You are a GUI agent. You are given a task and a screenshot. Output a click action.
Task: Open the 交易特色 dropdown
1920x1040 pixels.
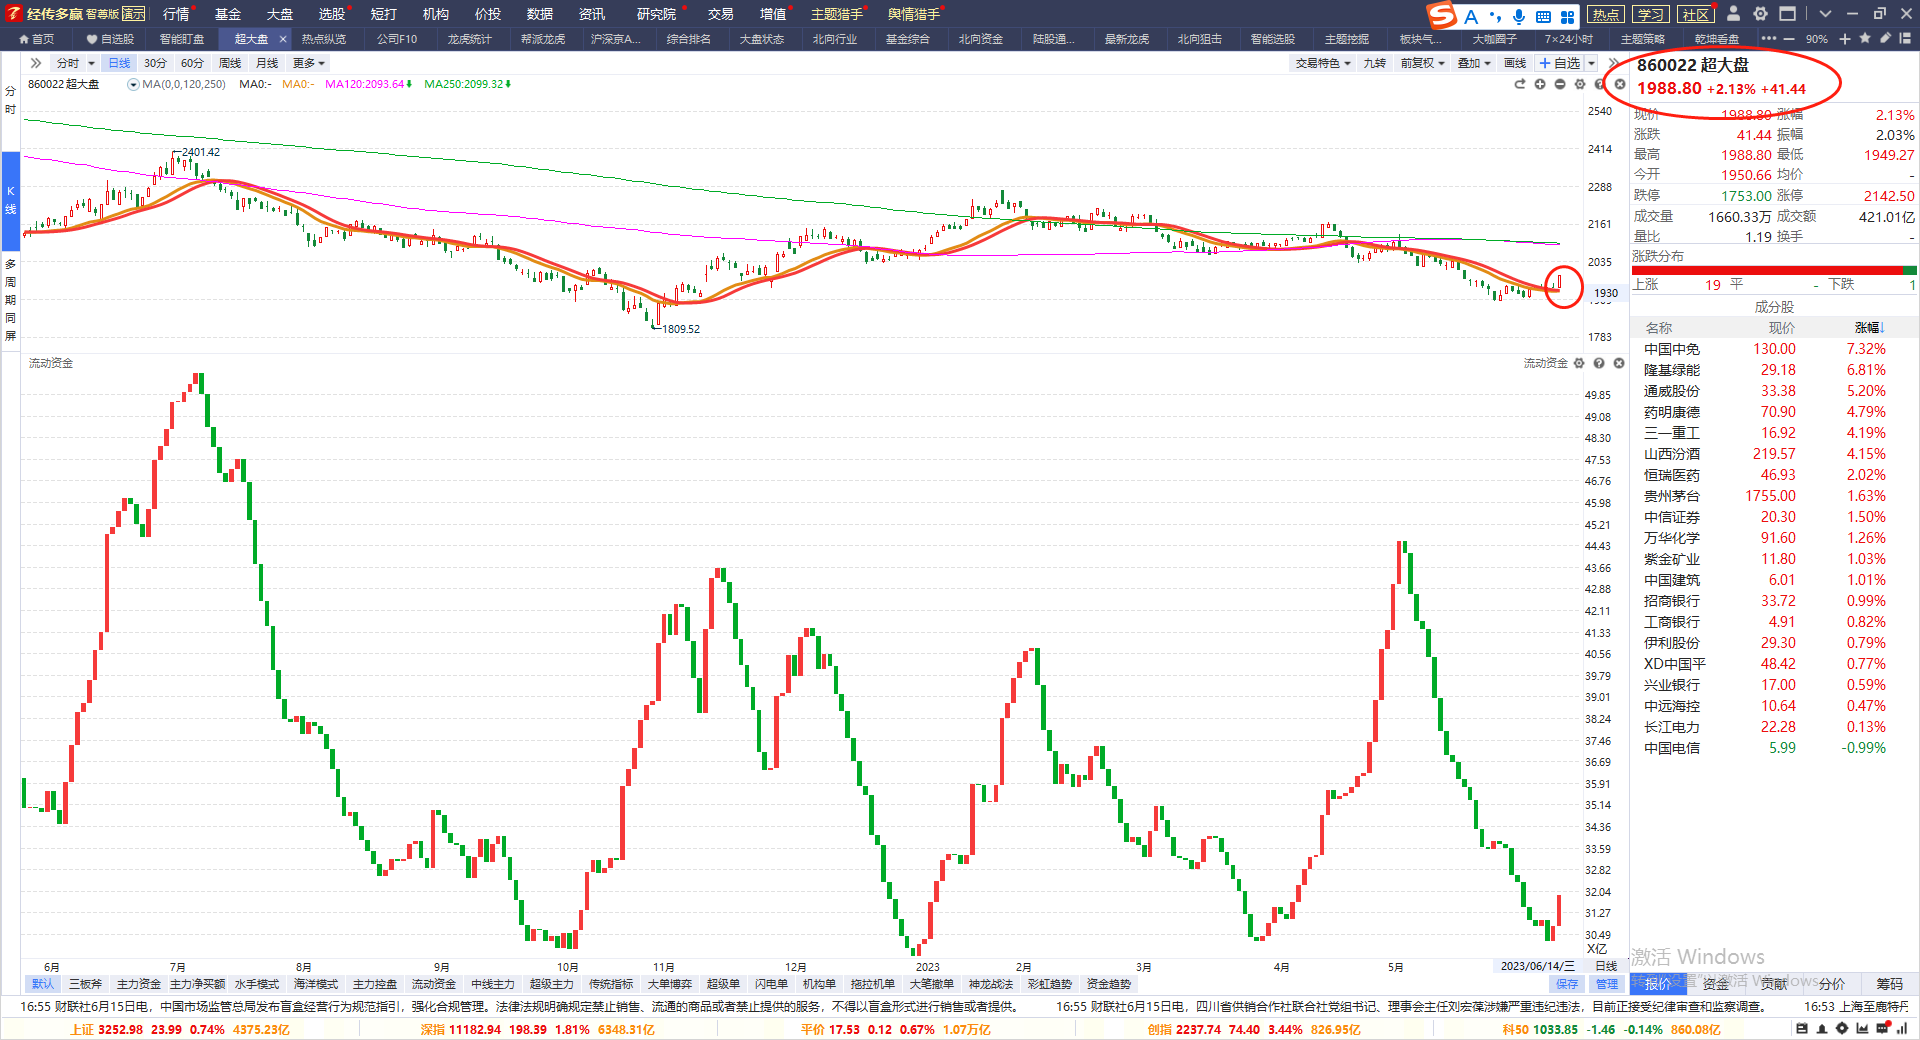click(1322, 63)
